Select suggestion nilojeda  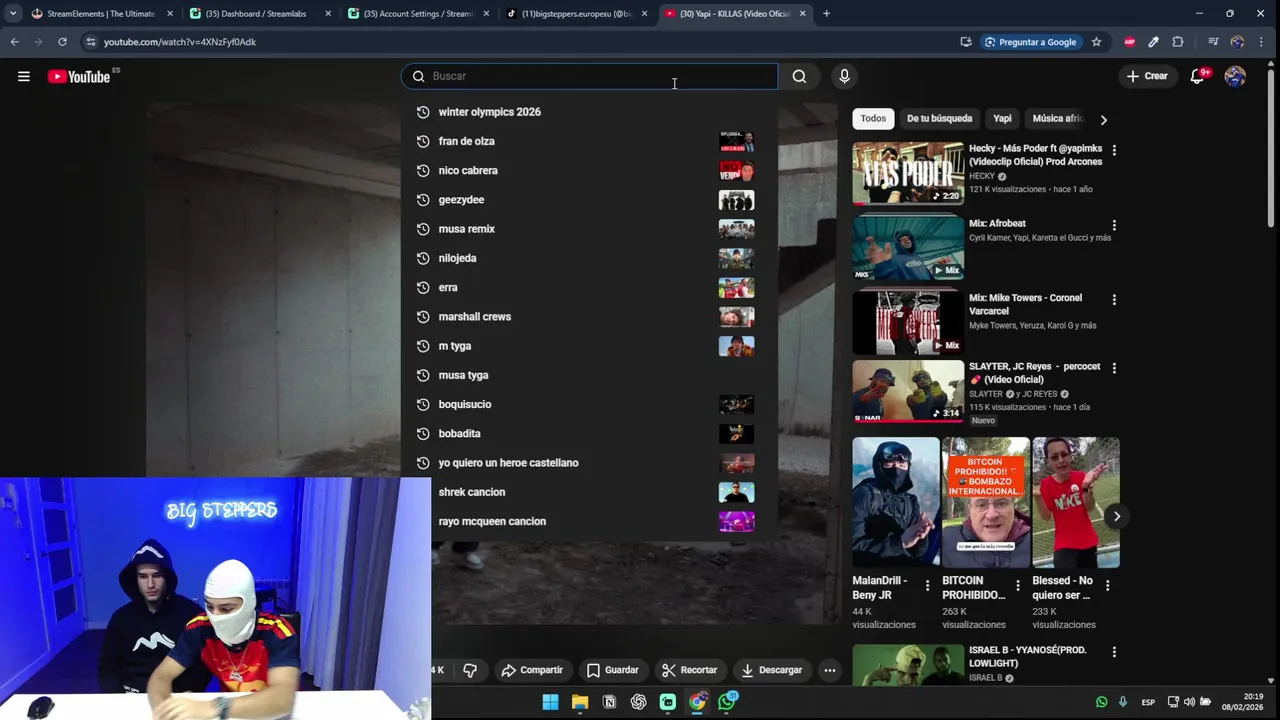[x=588, y=258]
